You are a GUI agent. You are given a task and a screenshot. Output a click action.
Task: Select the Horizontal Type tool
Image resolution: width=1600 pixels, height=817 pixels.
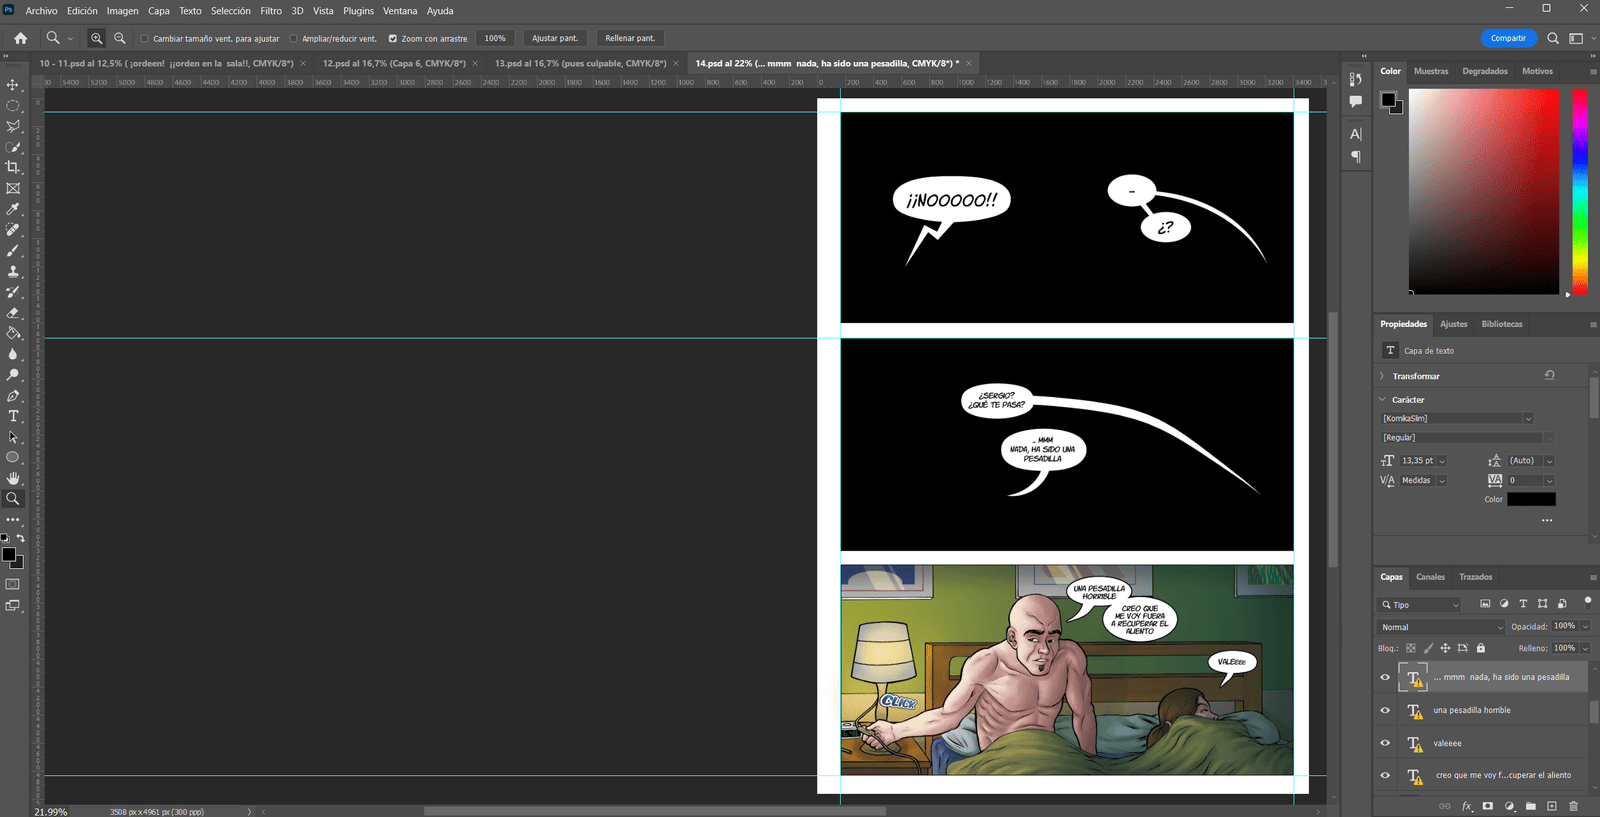tap(13, 416)
